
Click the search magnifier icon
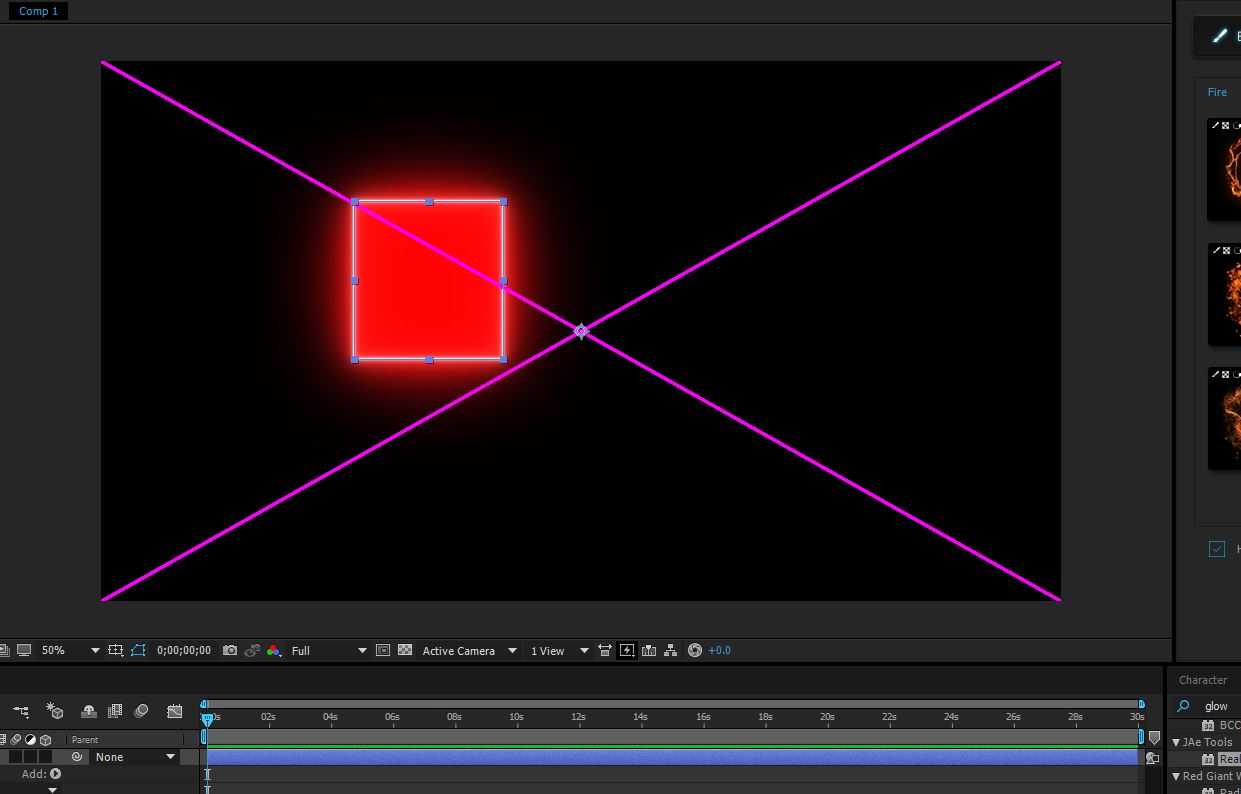(x=1184, y=706)
